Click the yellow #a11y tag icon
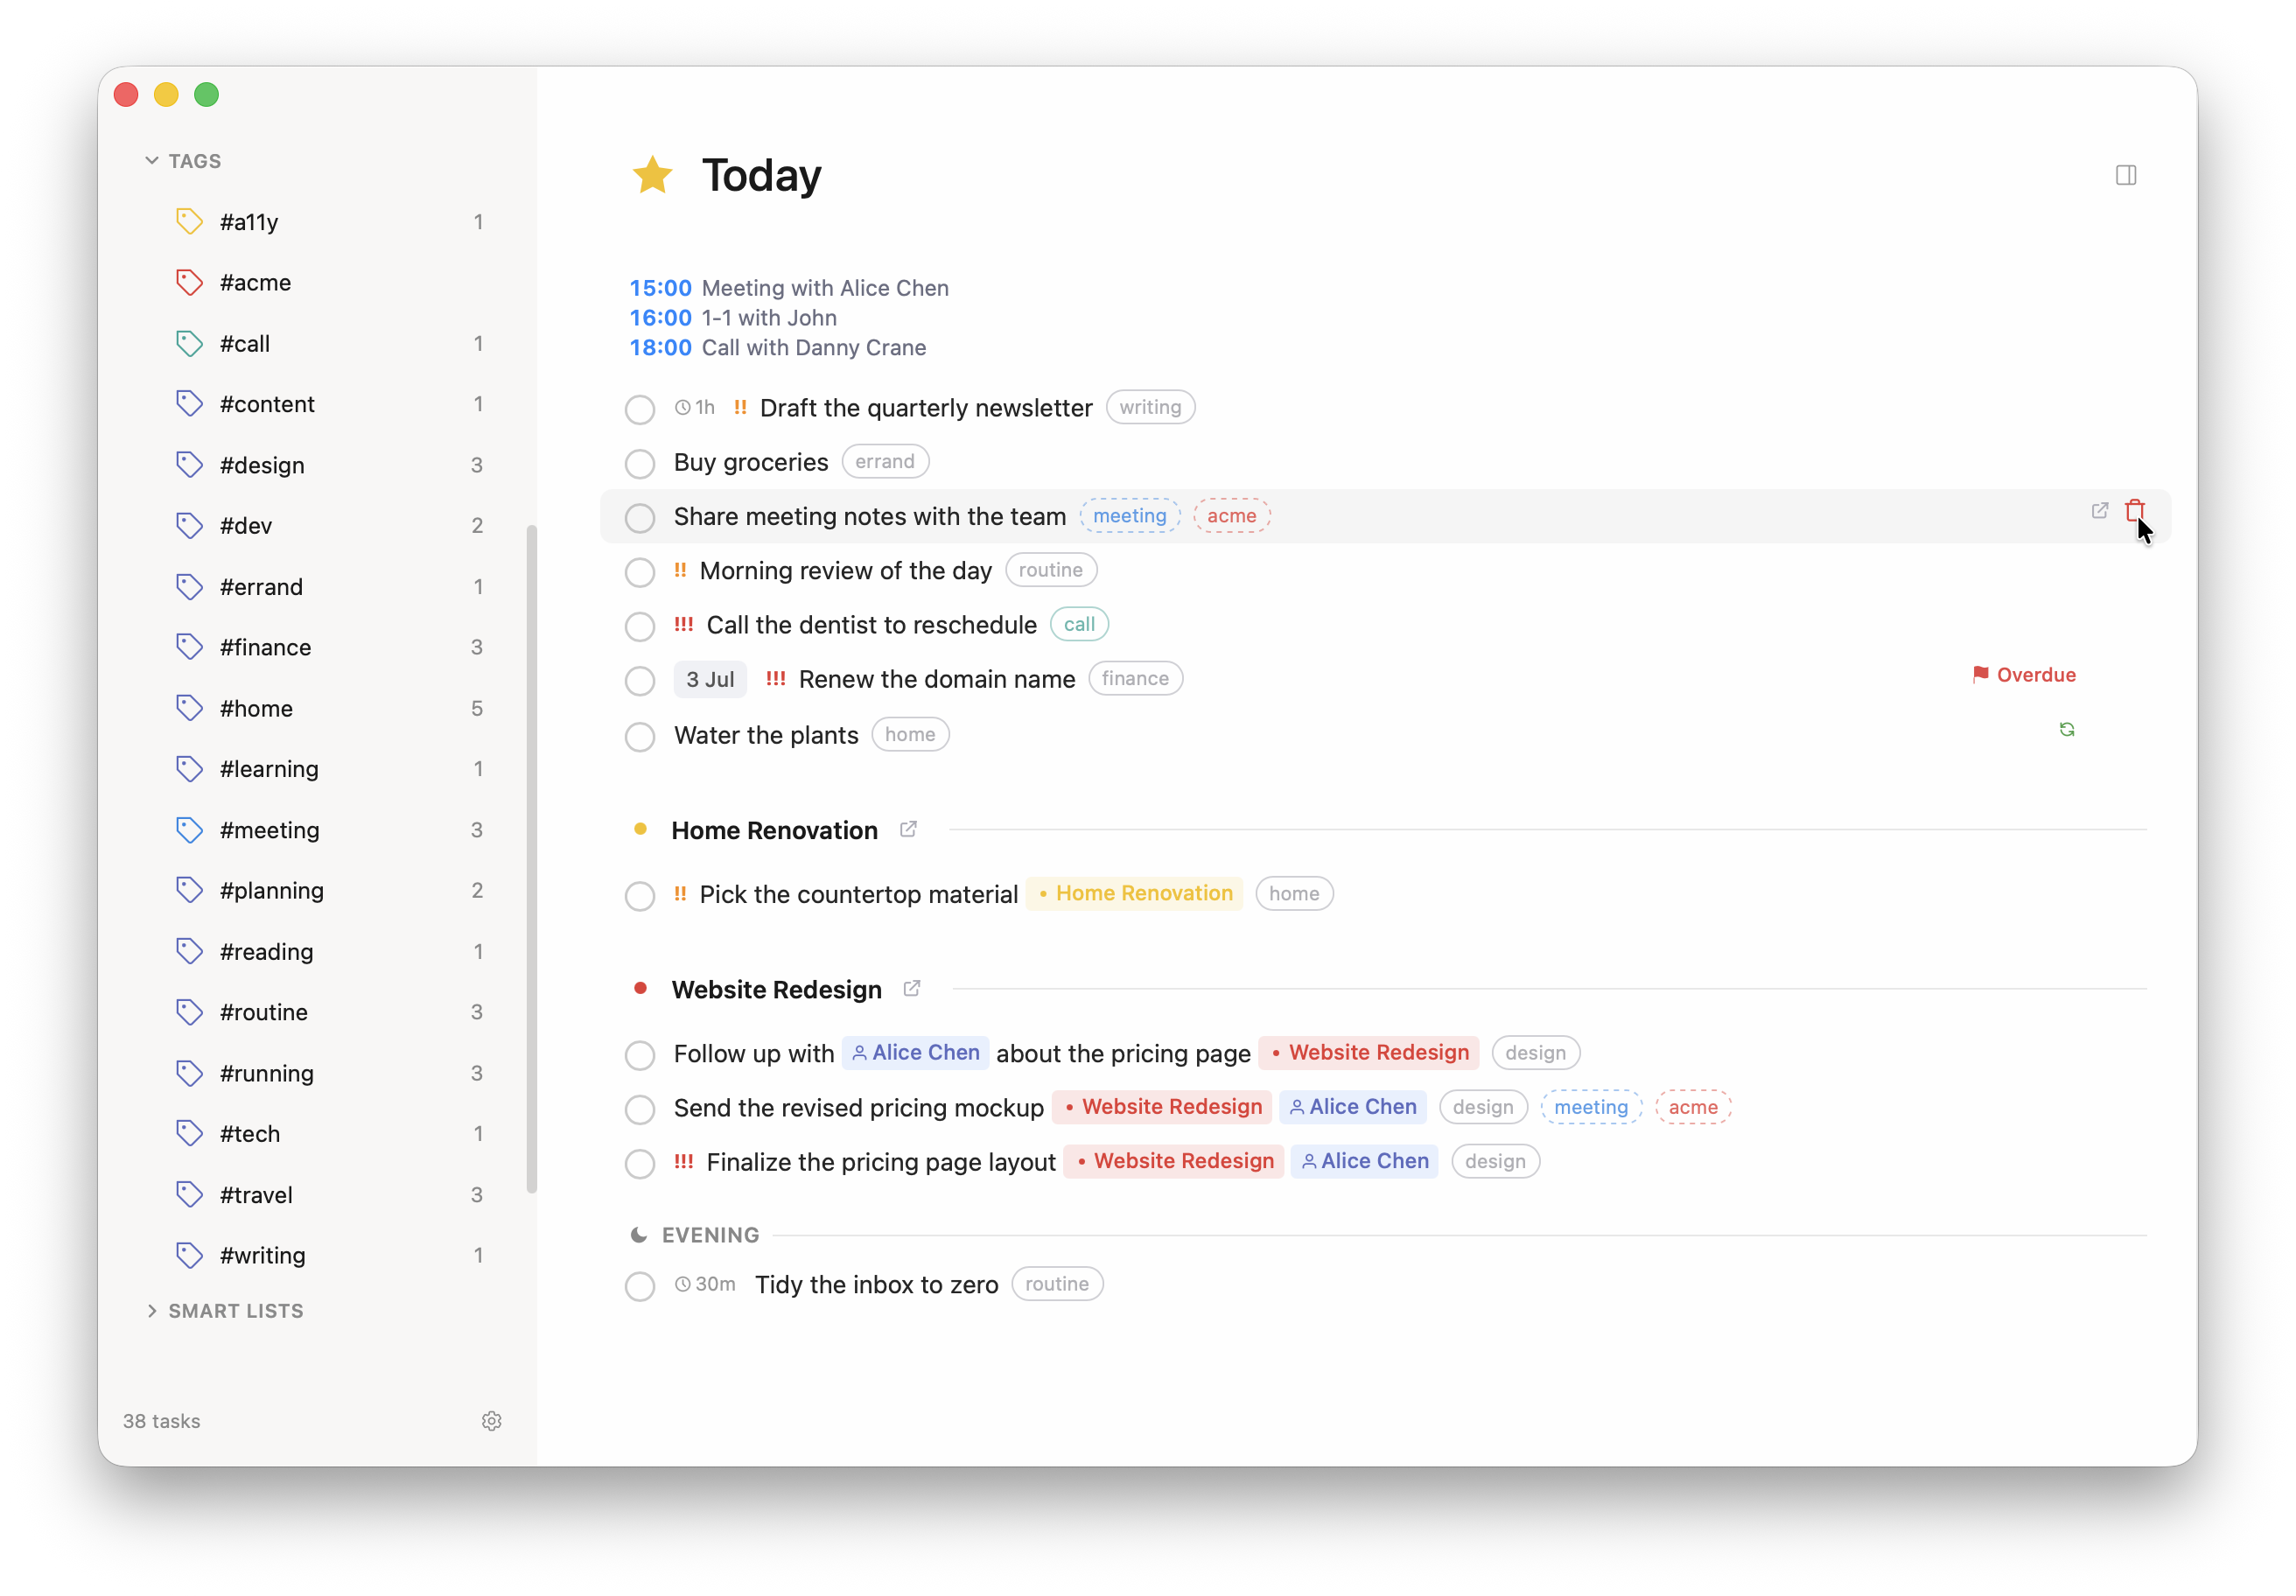 [189, 221]
